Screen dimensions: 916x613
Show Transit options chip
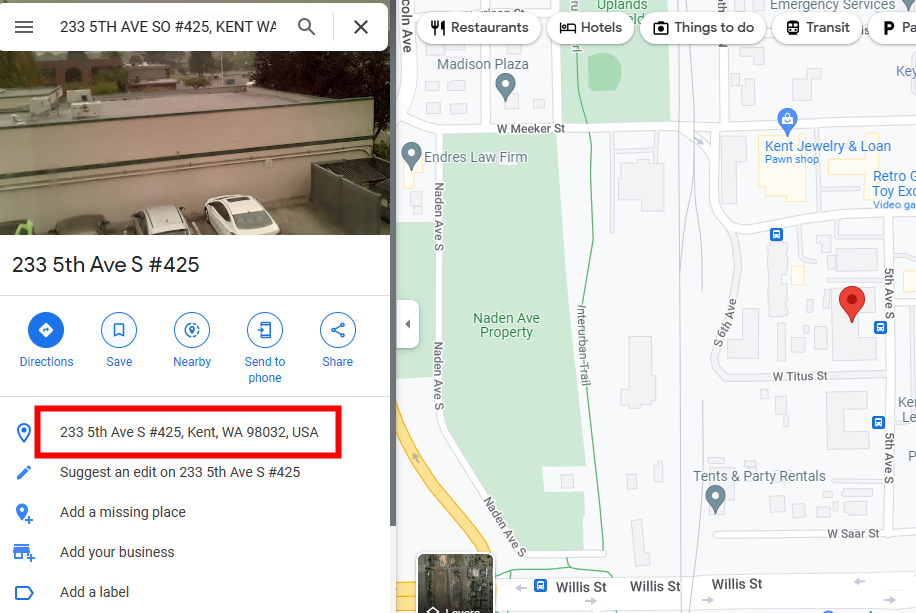817,27
